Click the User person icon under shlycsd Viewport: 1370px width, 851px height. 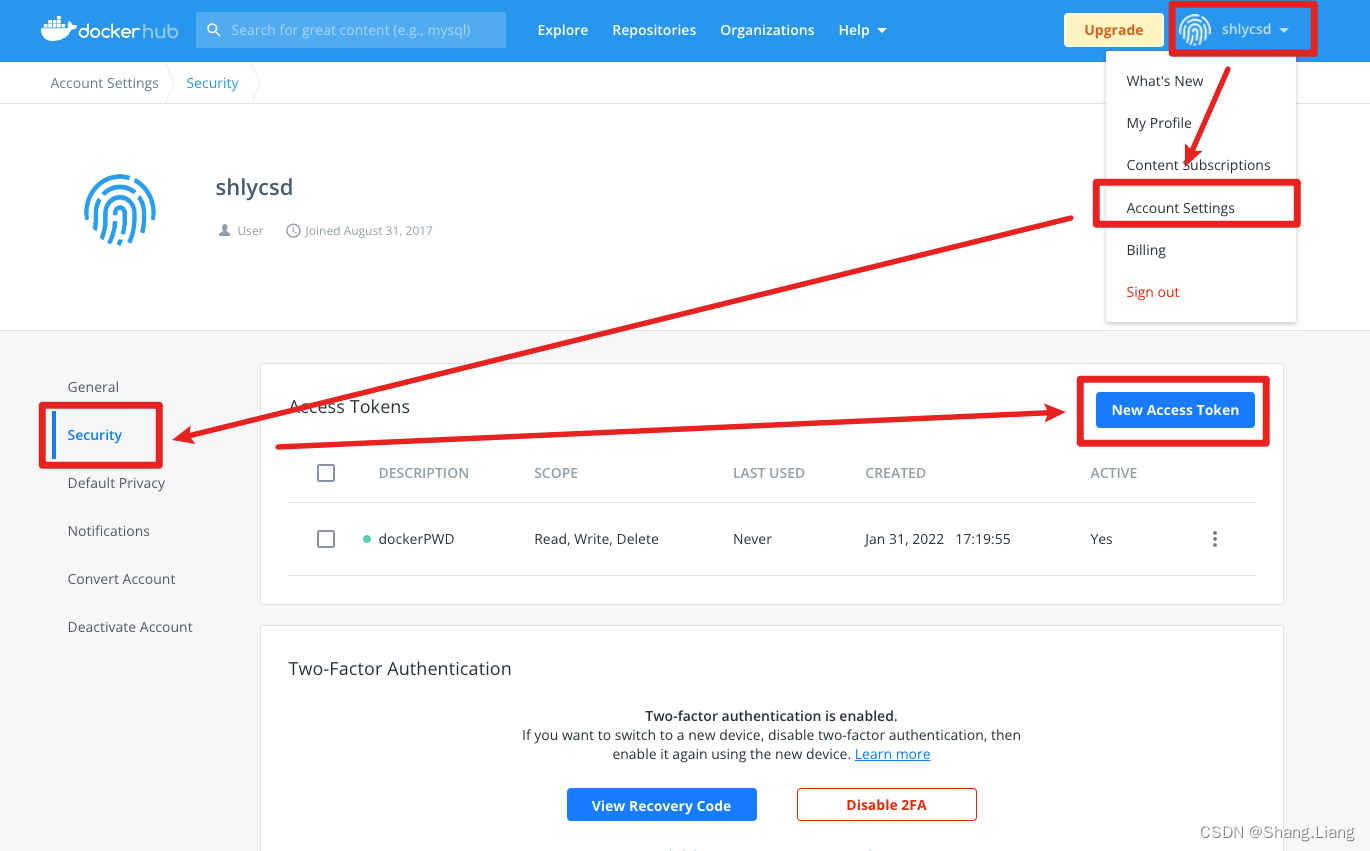224,231
